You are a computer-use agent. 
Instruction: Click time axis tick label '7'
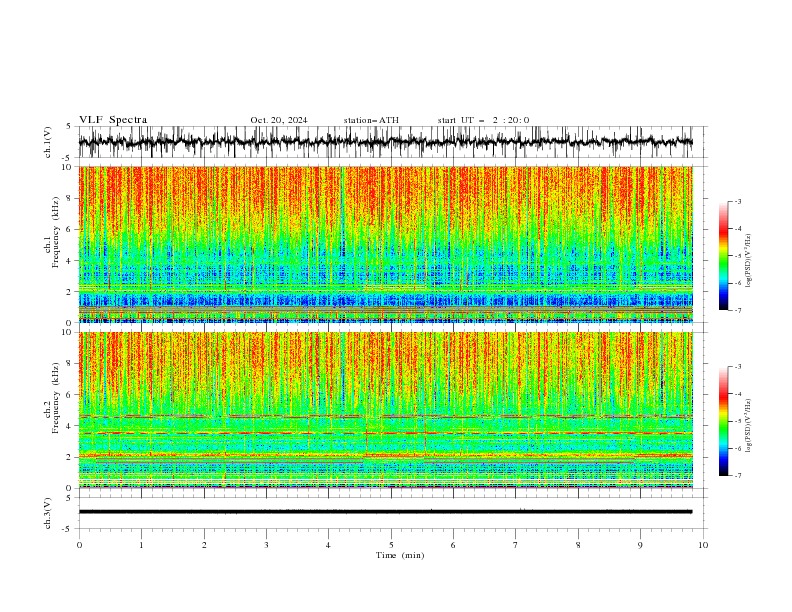tap(516, 545)
